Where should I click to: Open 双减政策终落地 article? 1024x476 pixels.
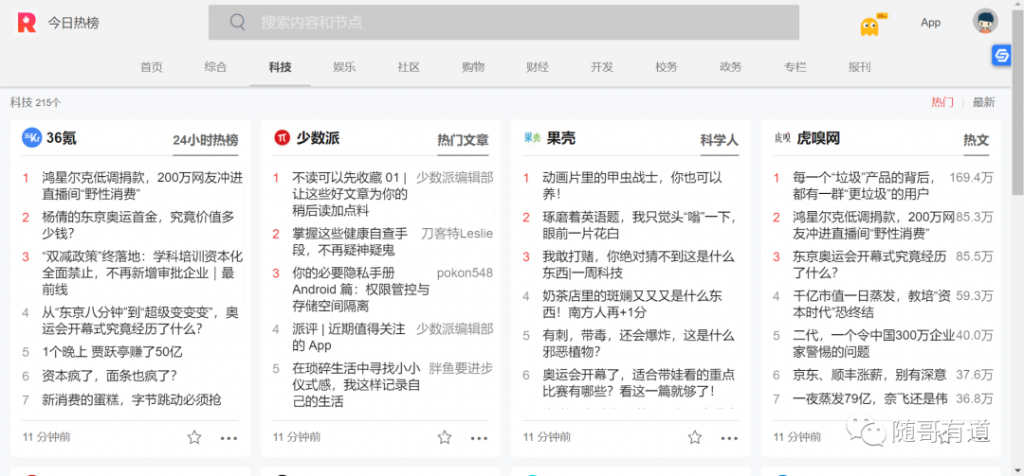142,272
